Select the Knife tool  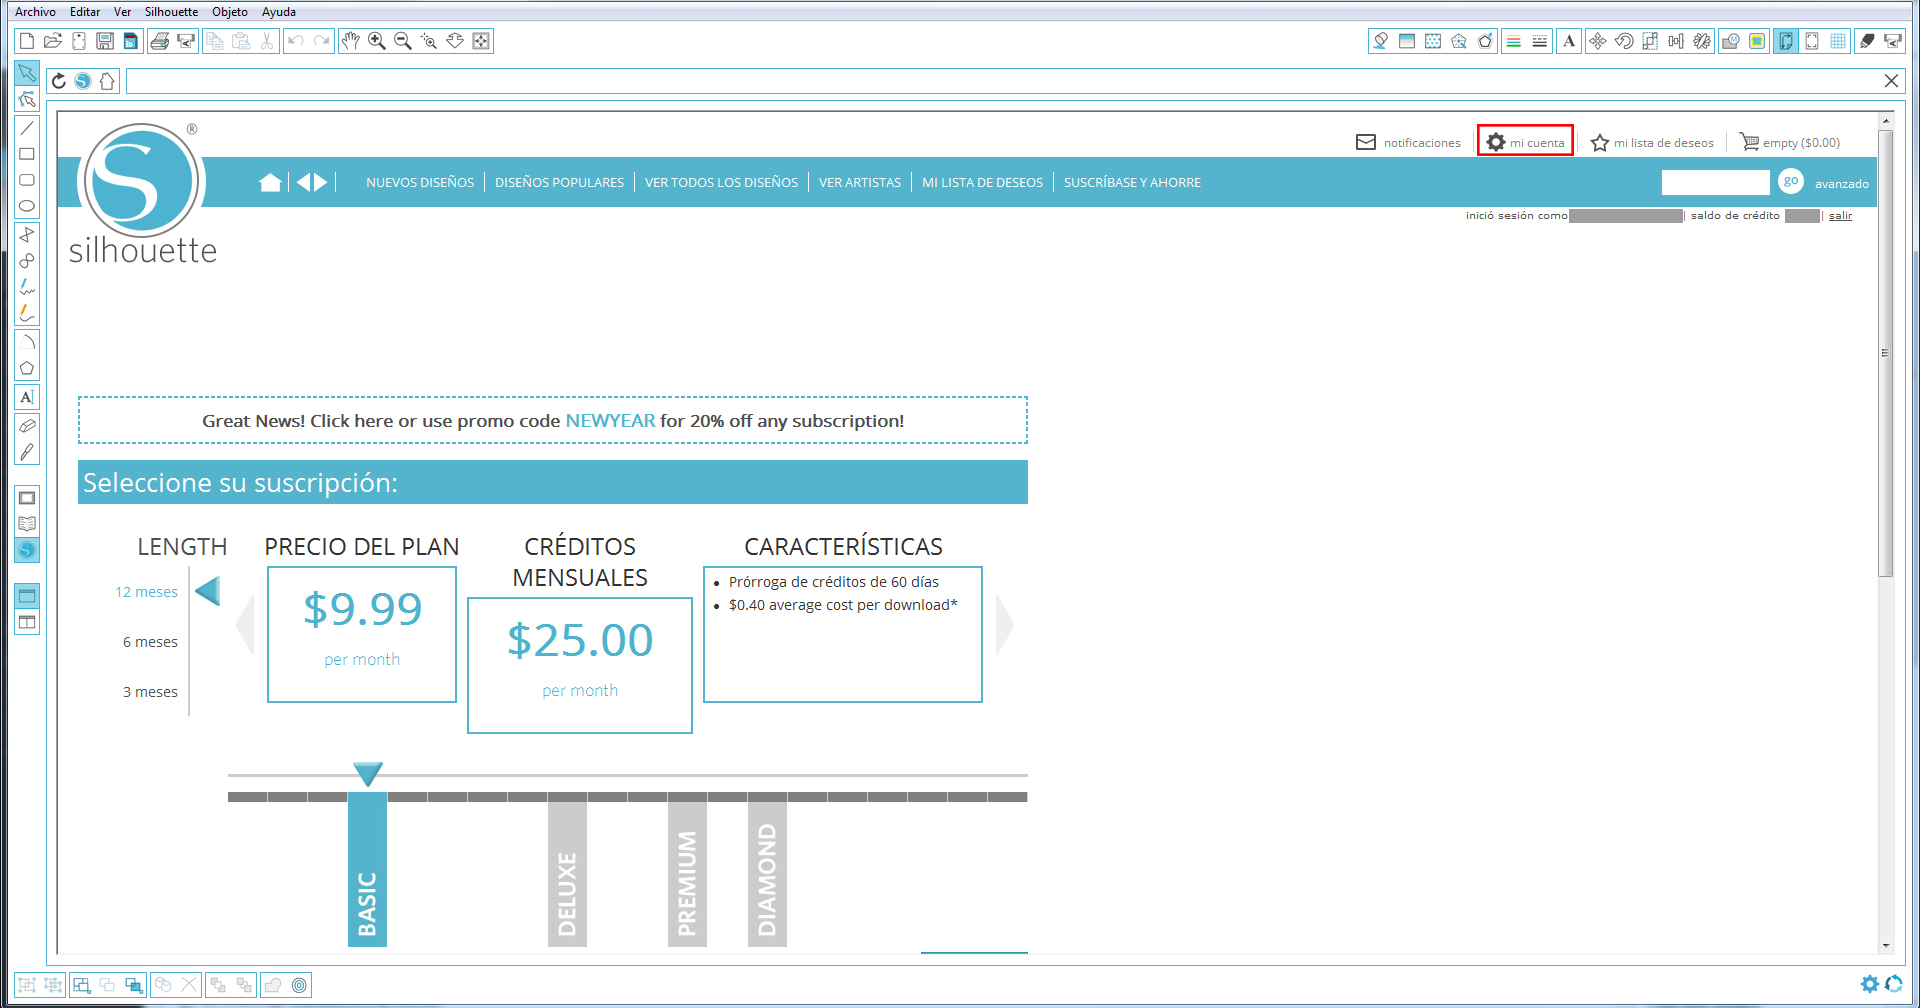click(x=27, y=452)
